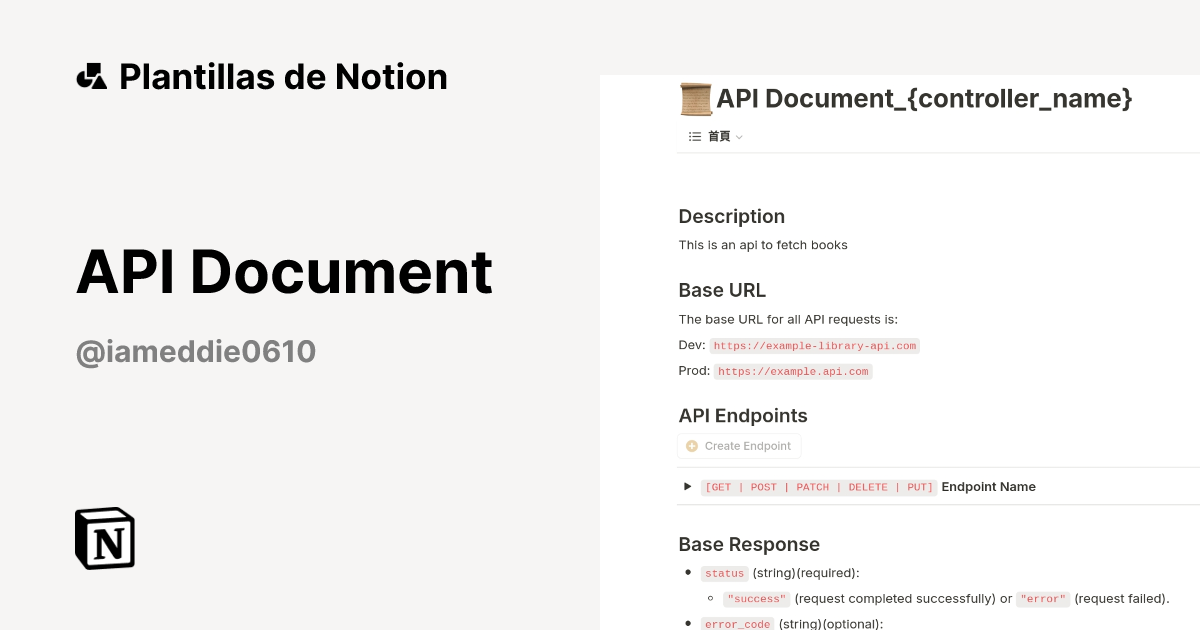Click the status code tag
This screenshot has width=1200, height=630.
point(724,573)
